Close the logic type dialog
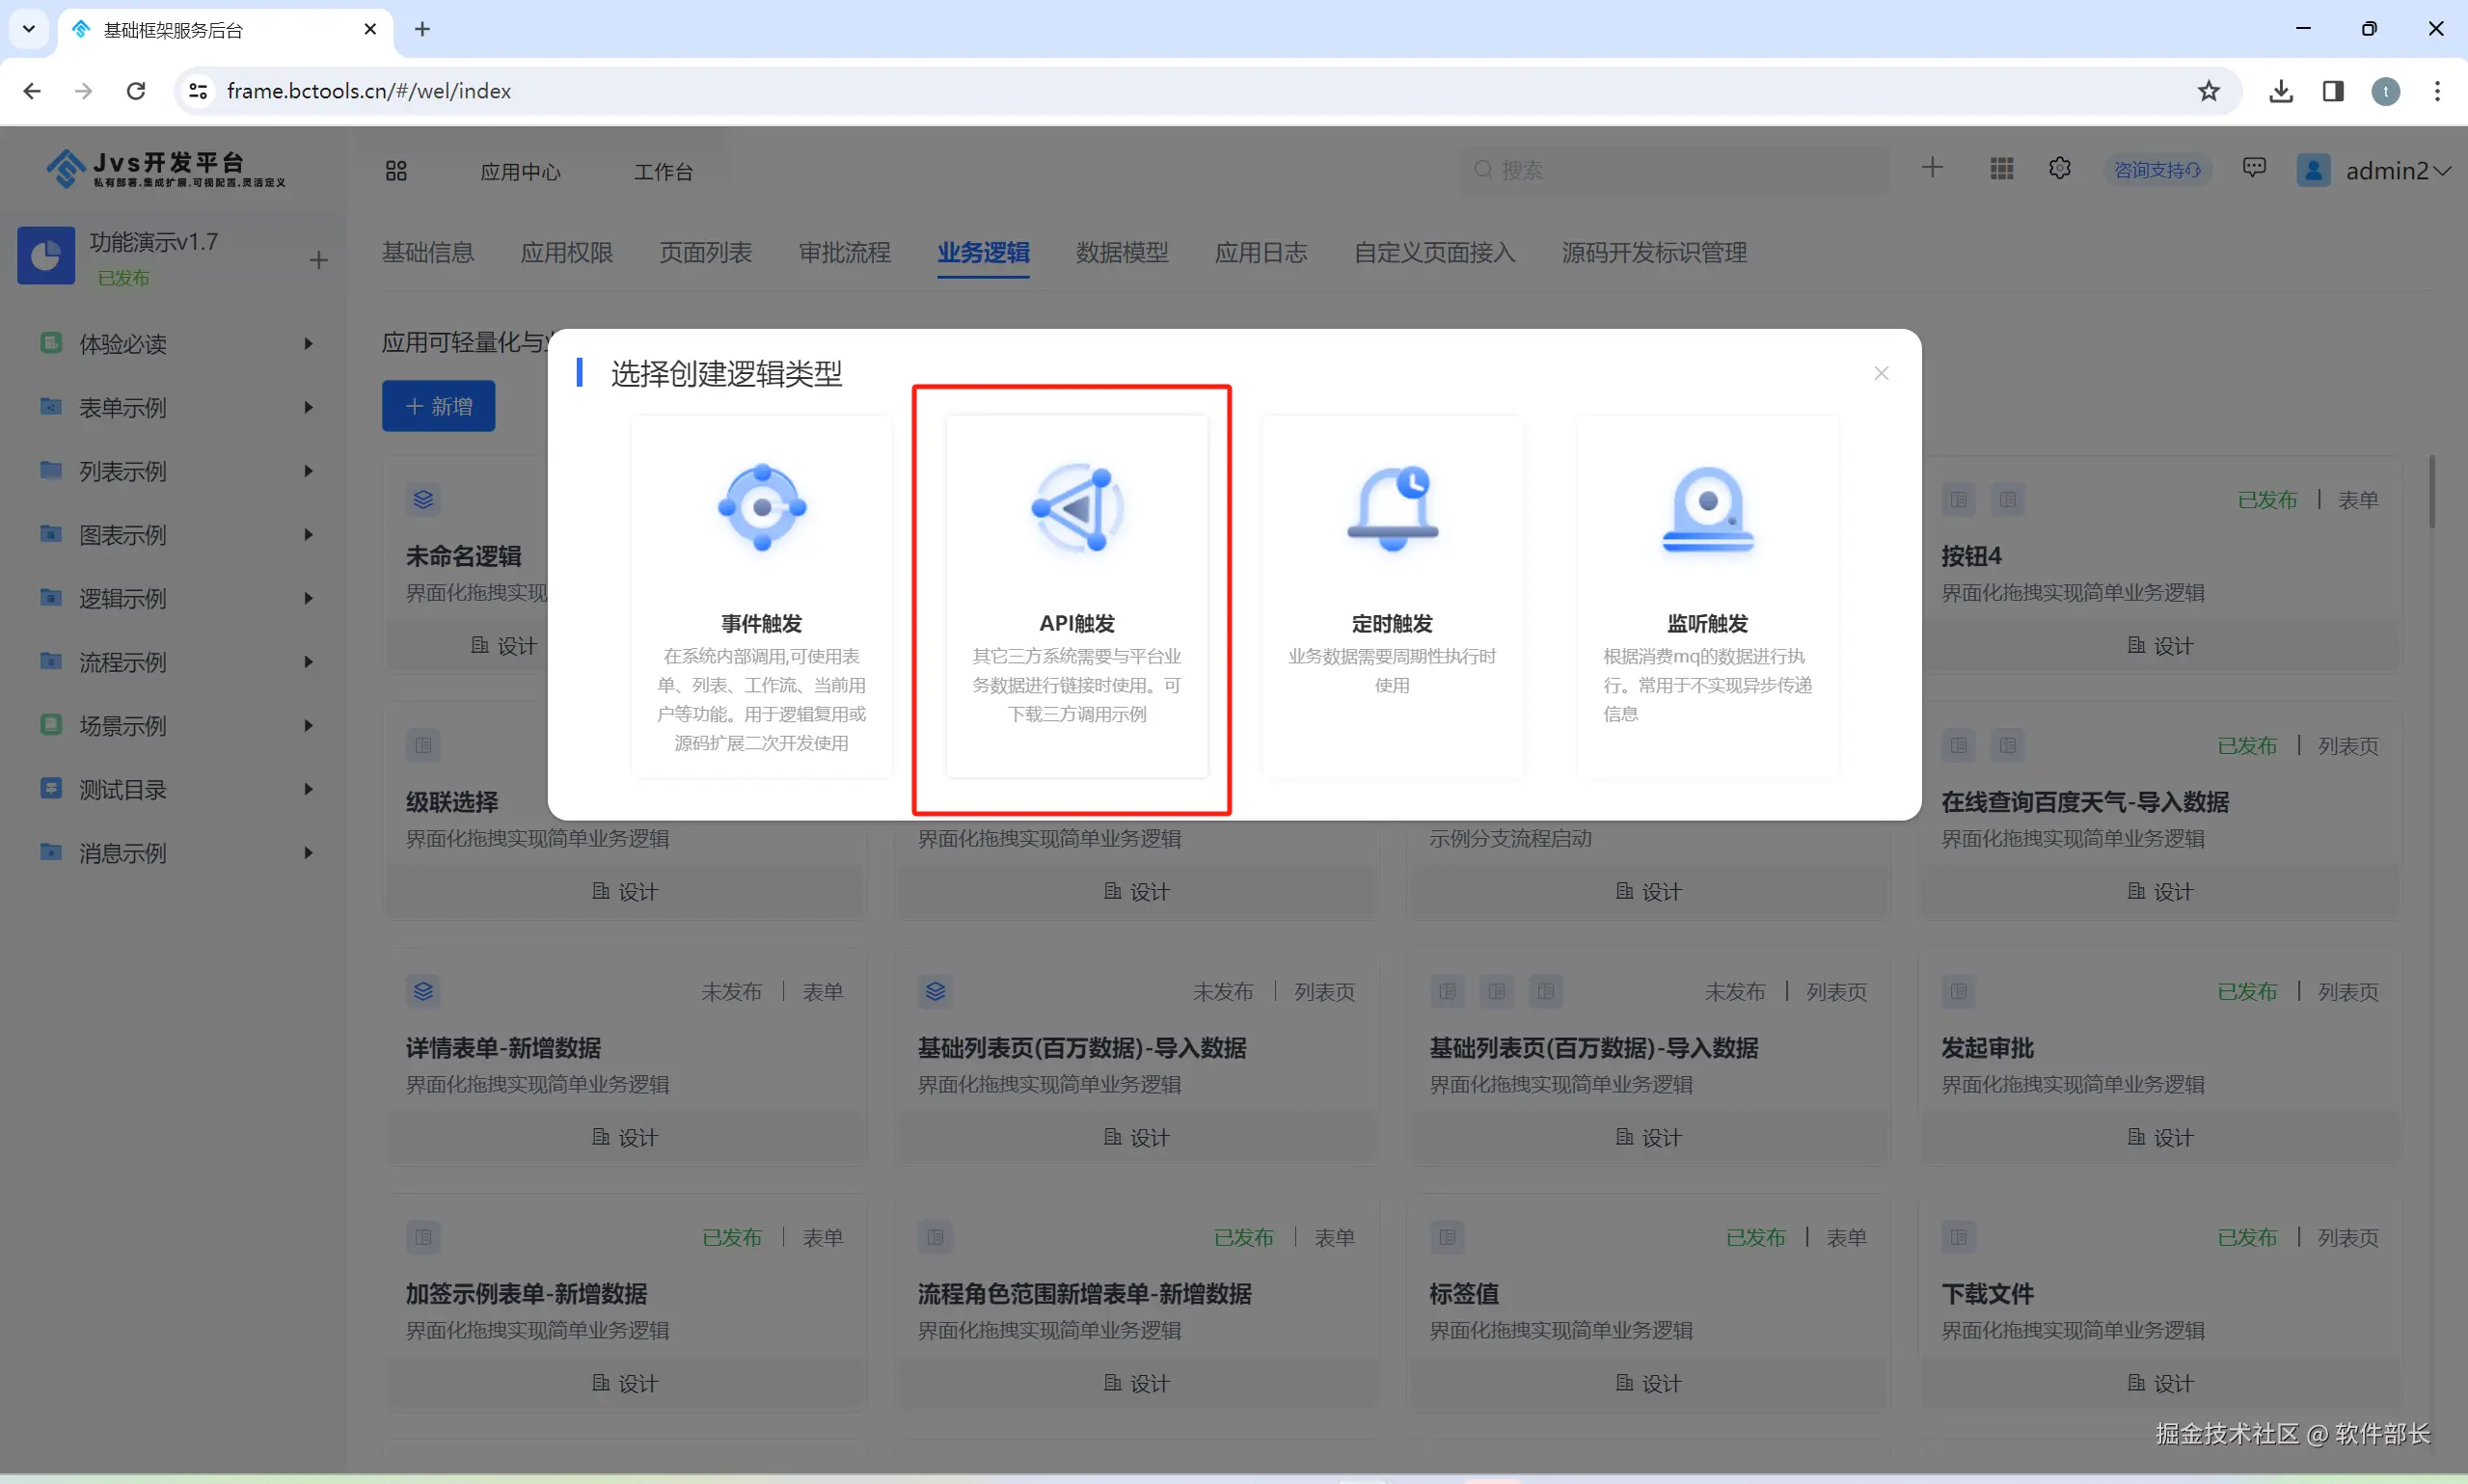This screenshot has height=1484, width=2468. (1881, 373)
